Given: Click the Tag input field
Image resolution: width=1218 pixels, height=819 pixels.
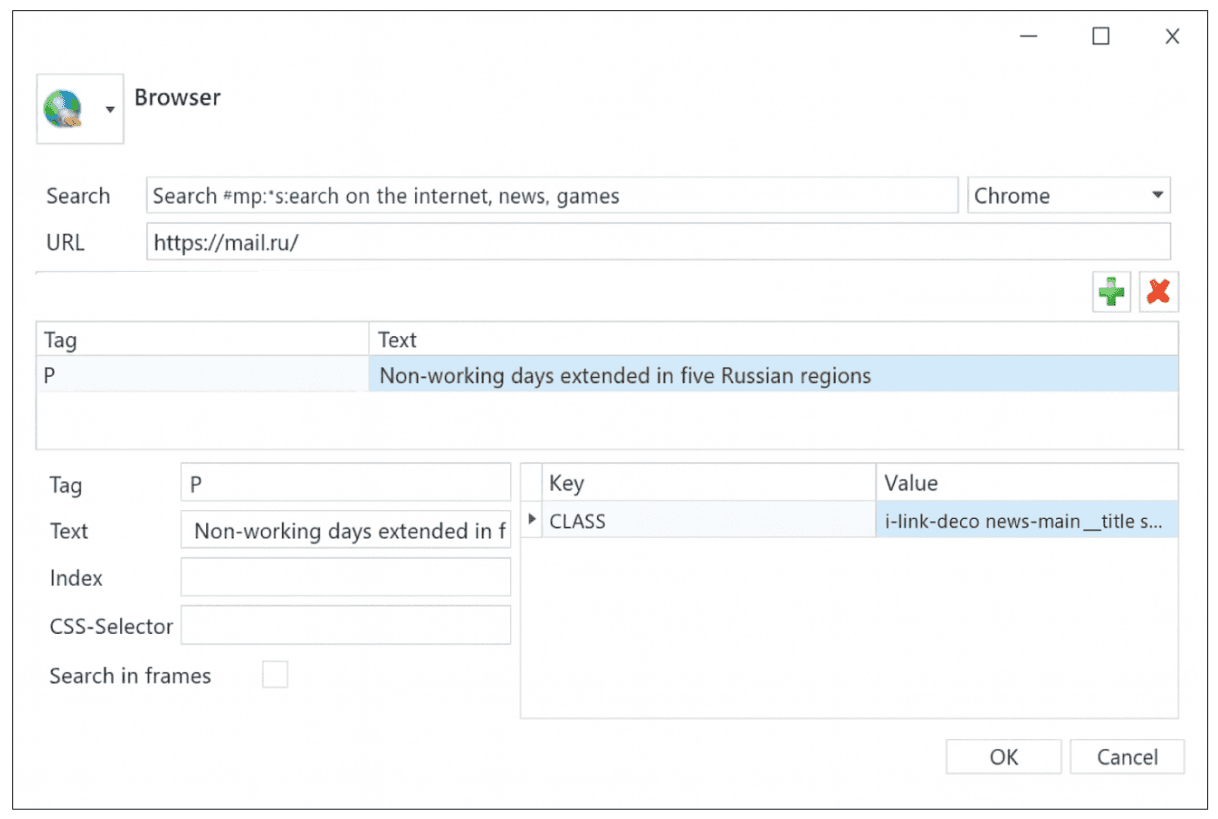Looking at the screenshot, I should (x=345, y=484).
